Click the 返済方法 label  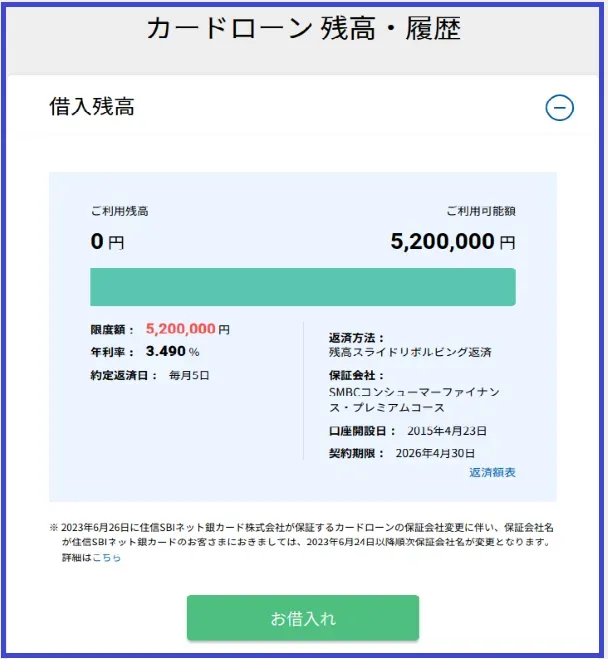pos(356,338)
